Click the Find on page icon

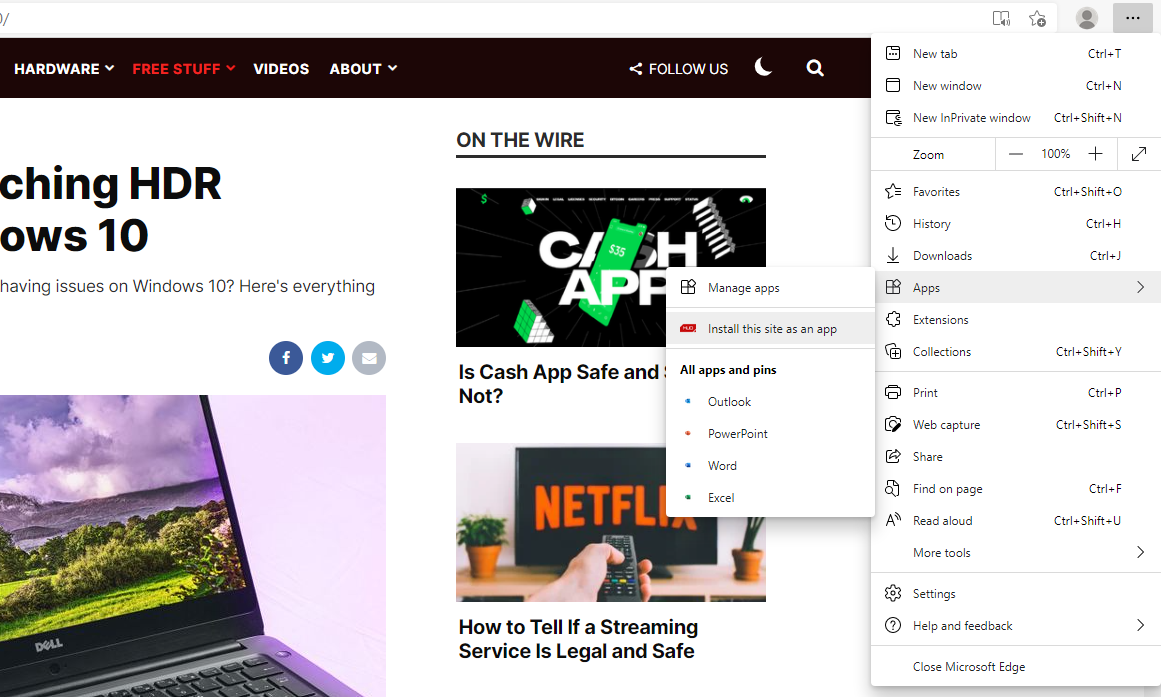893,488
